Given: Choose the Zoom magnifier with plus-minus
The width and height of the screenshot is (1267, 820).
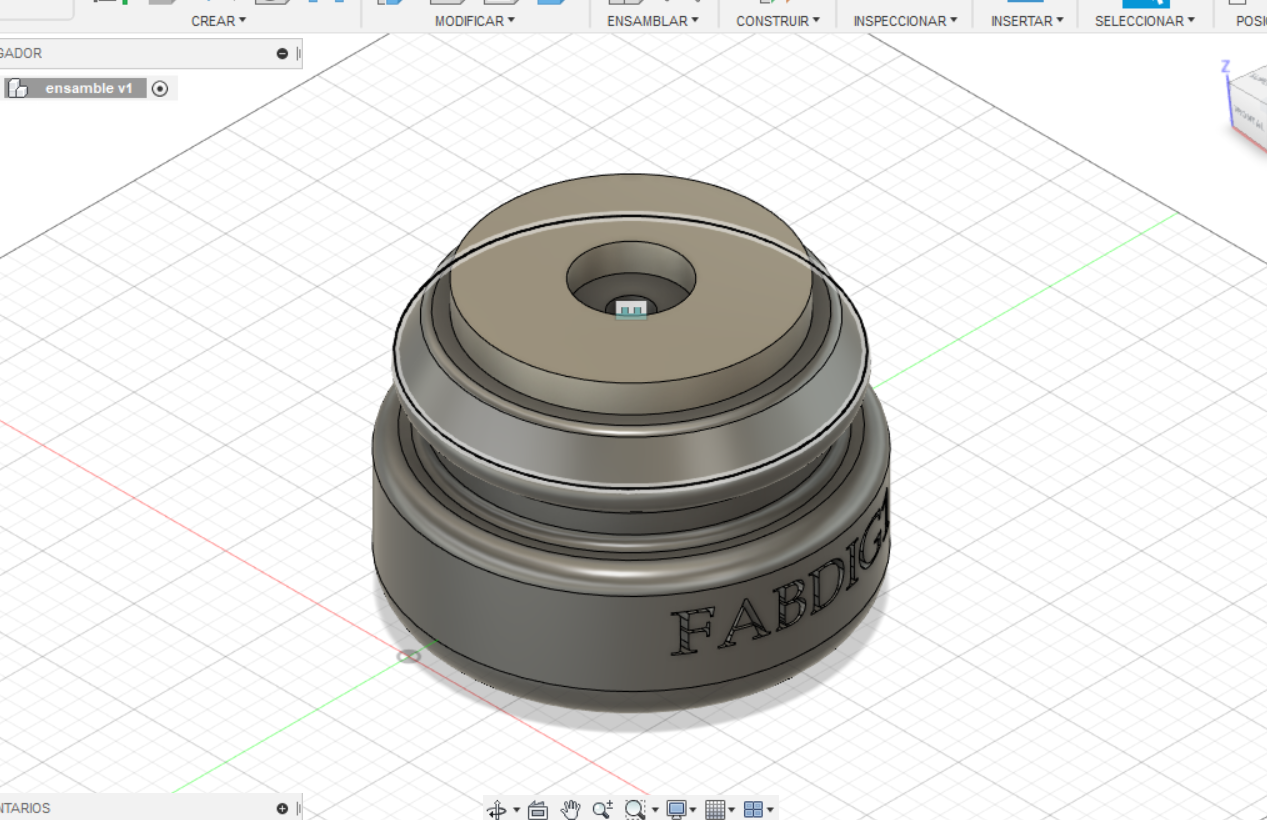Looking at the screenshot, I should 602,809.
